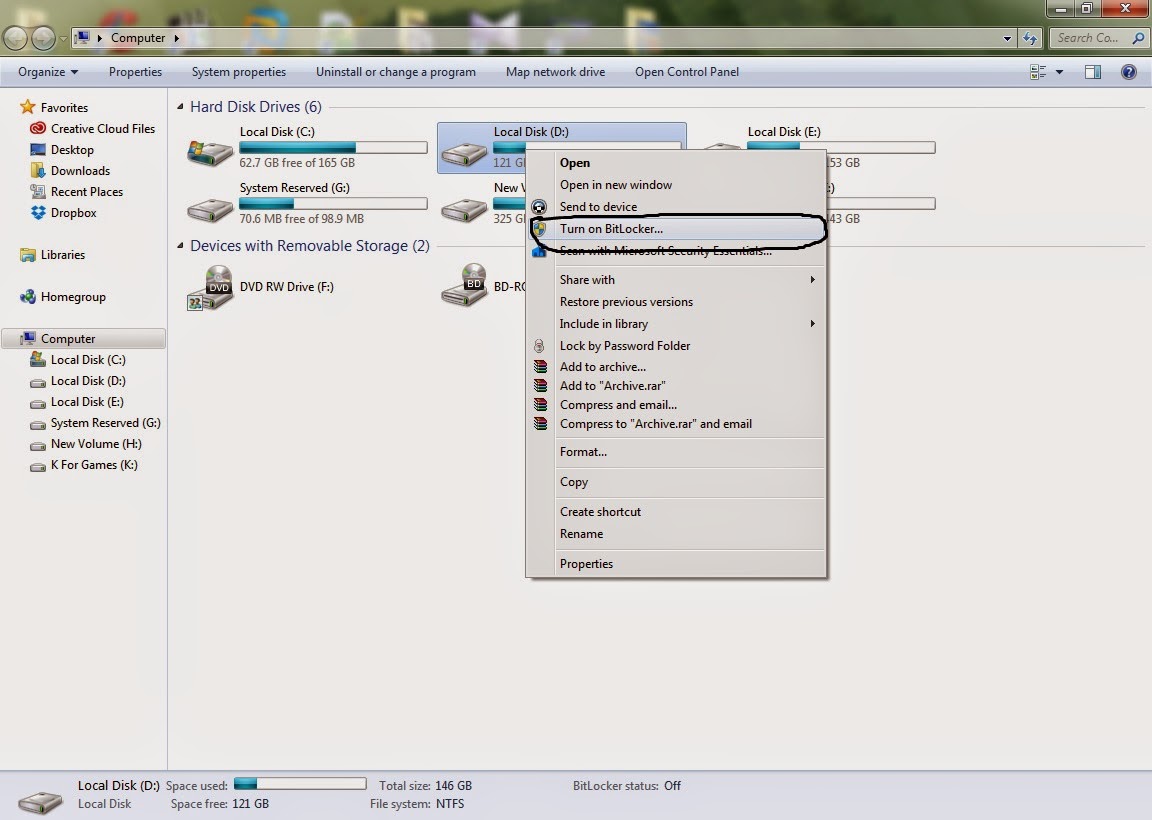Expand the arrow after Computer in breadcrumb
The height and width of the screenshot is (820, 1152).
click(x=176, y=38)
